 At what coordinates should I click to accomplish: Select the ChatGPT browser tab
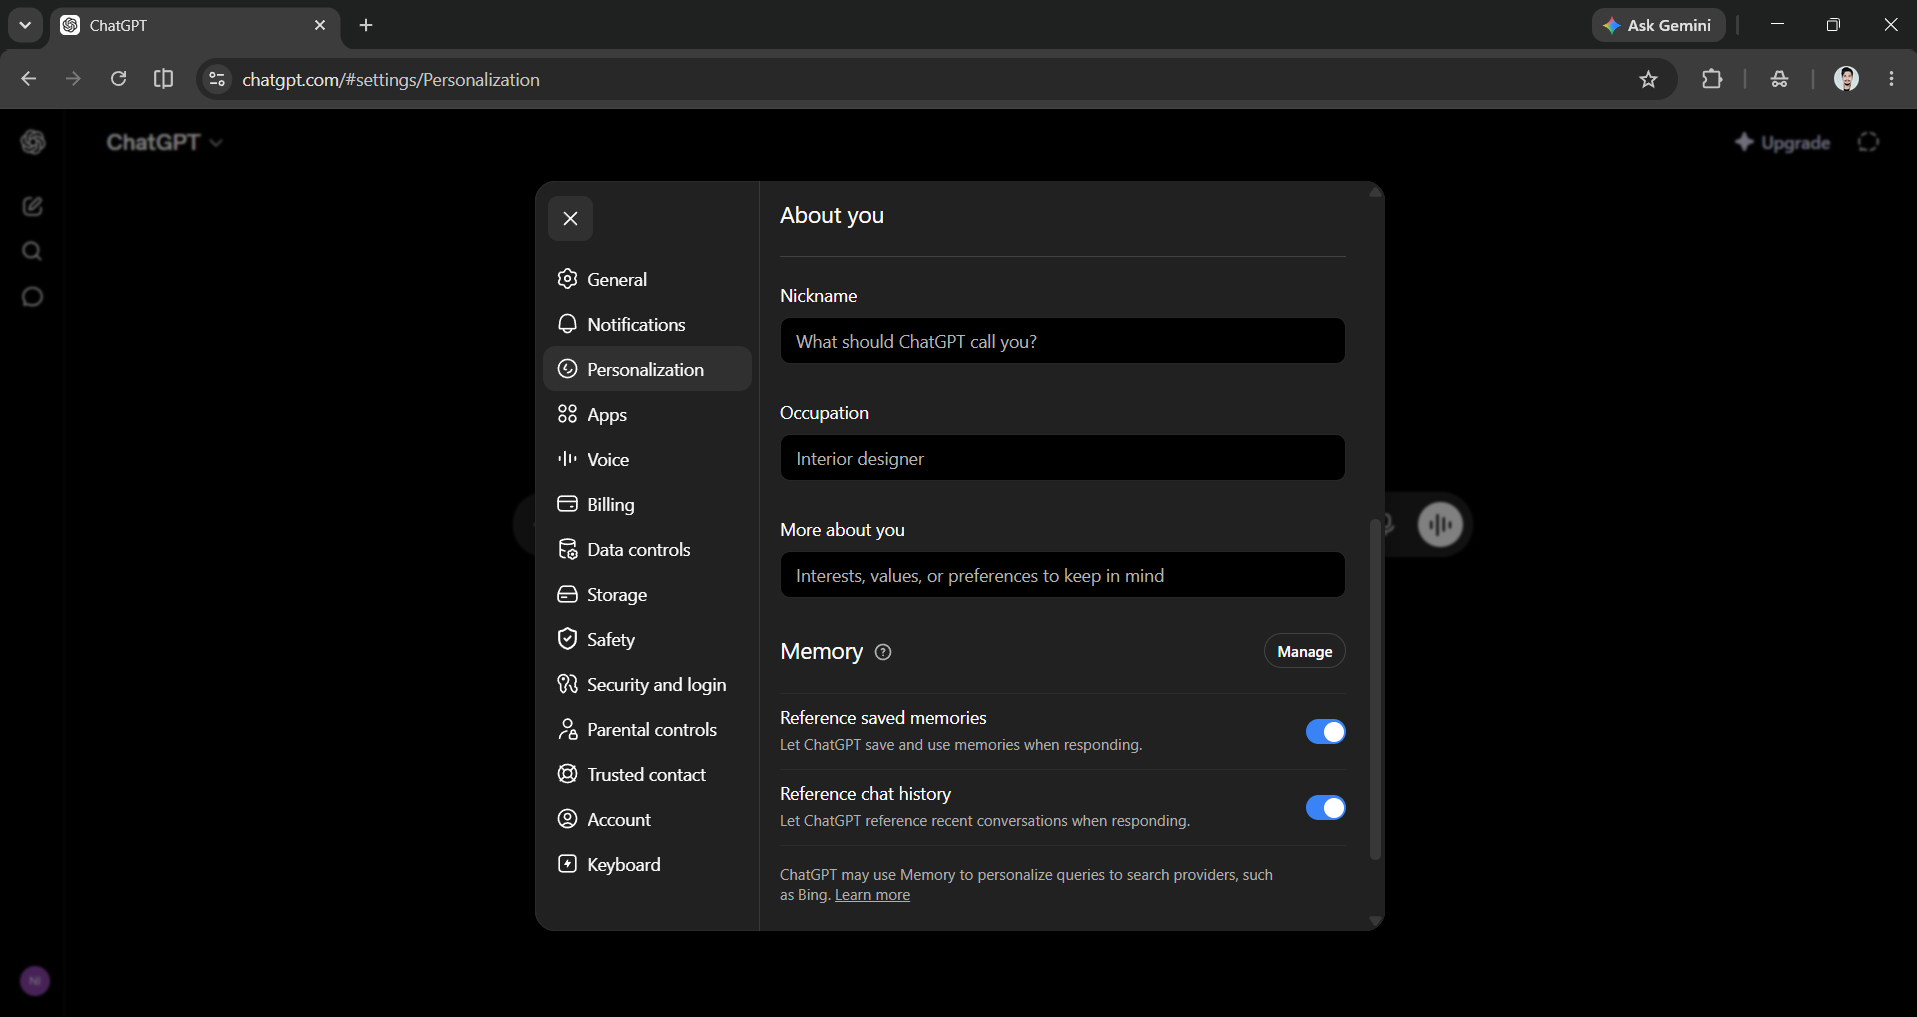195,25
